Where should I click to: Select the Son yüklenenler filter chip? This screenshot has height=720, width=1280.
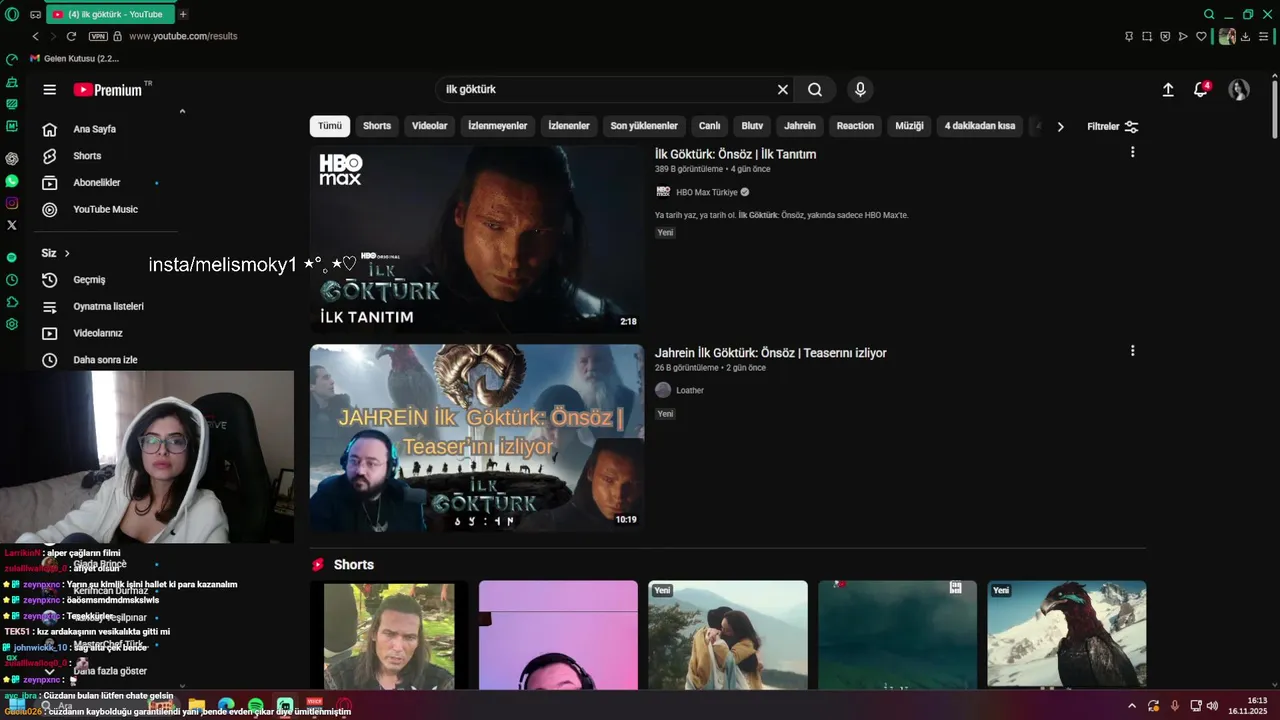click(644, 126)
